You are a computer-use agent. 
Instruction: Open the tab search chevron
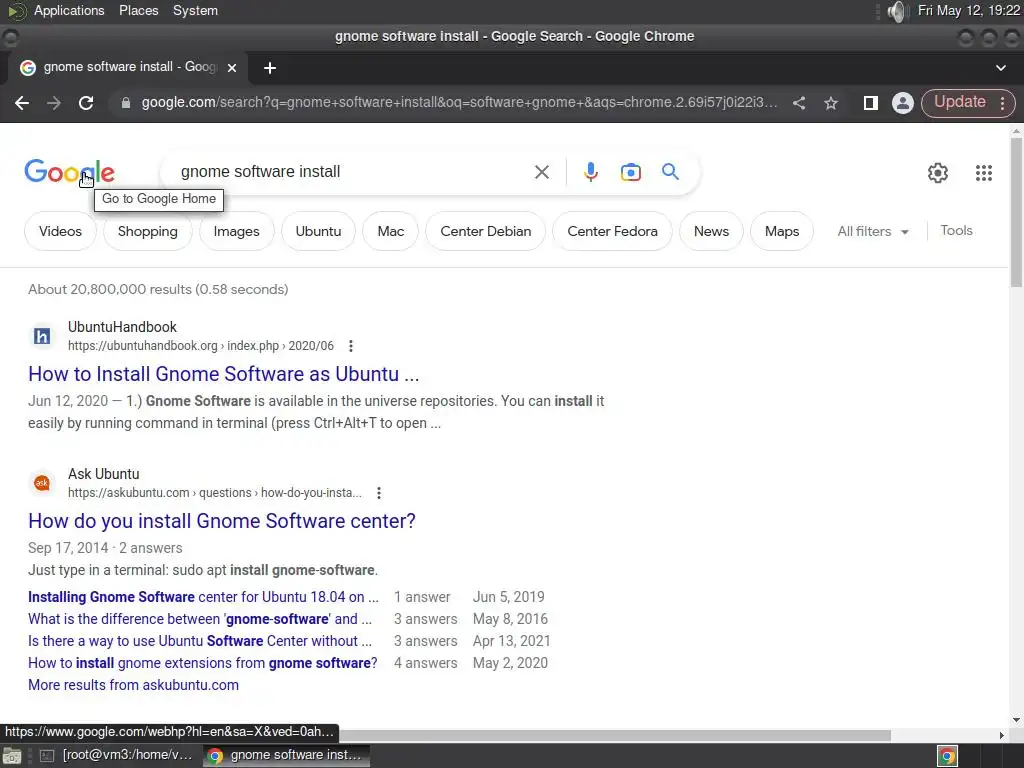1000,68
